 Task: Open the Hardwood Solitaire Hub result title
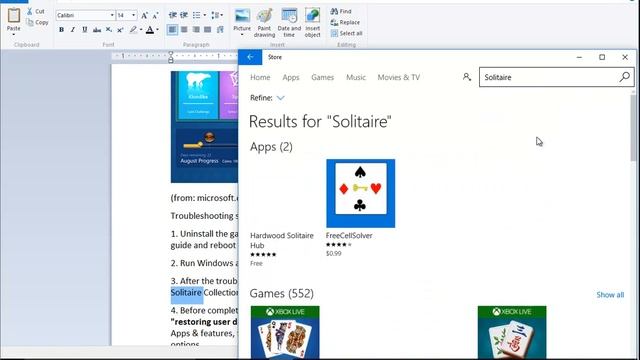(282, 240)
